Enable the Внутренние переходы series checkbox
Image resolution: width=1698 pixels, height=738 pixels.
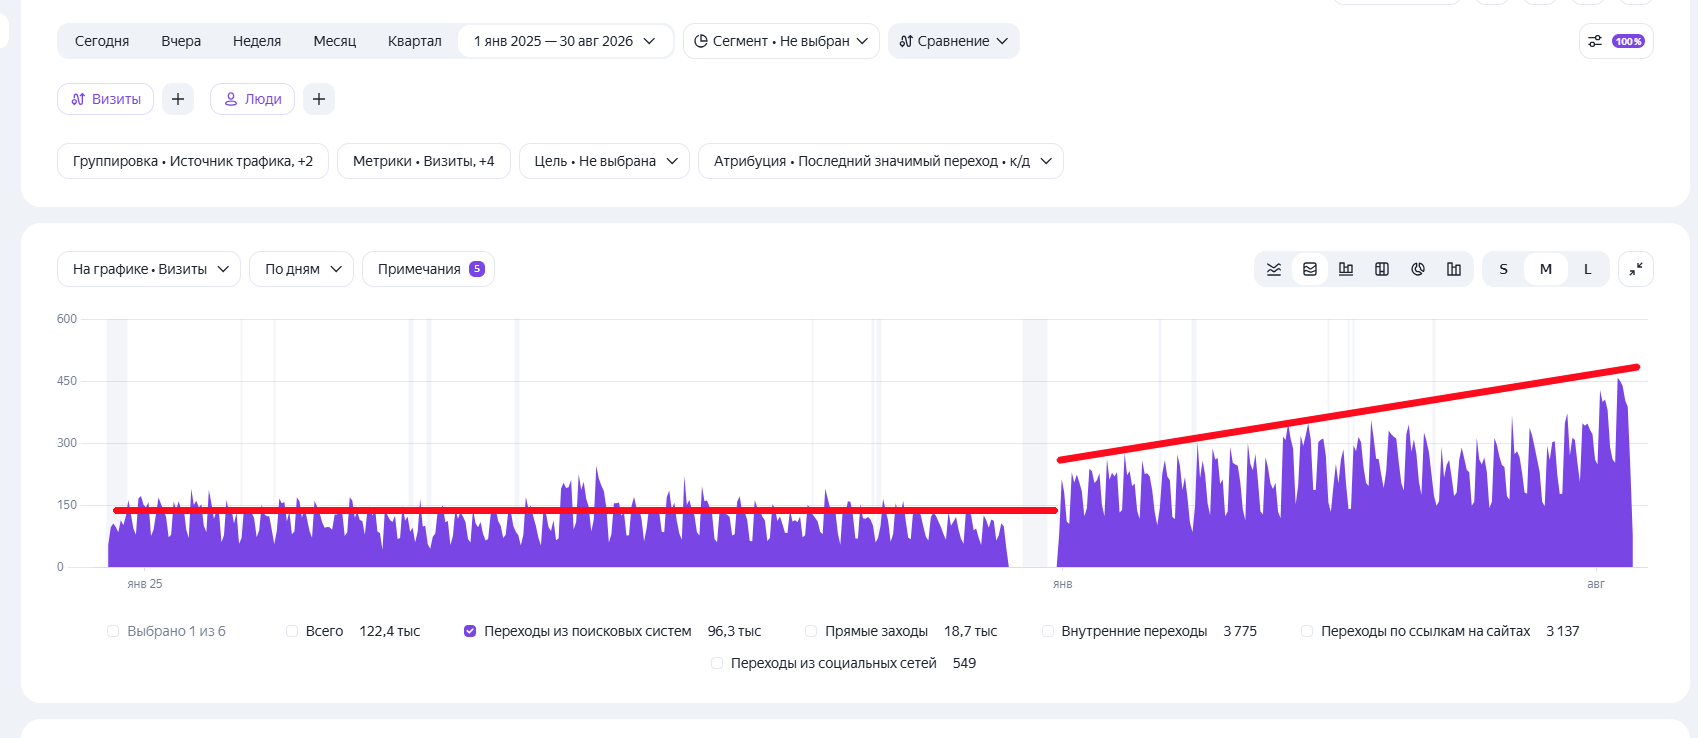(1048, 631)
